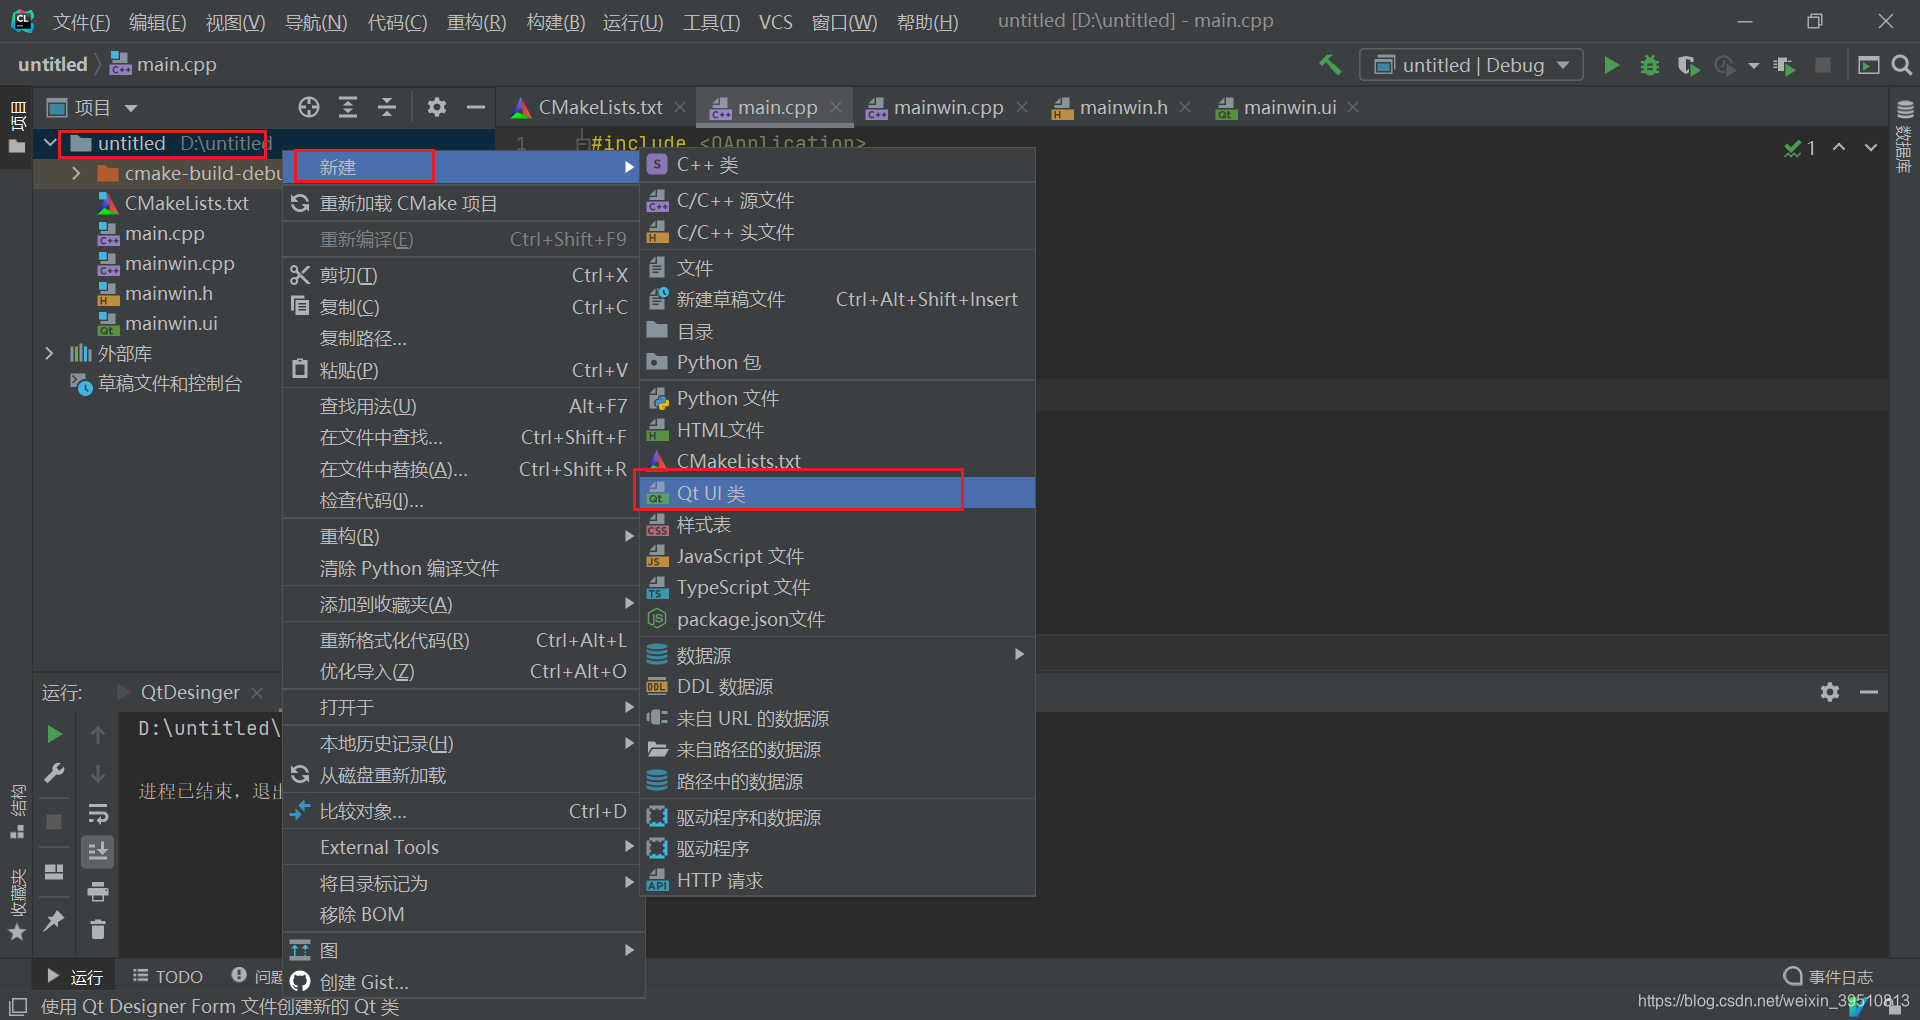
Task: Select C/C++ 头文件 entry
Action: point(837,232)
